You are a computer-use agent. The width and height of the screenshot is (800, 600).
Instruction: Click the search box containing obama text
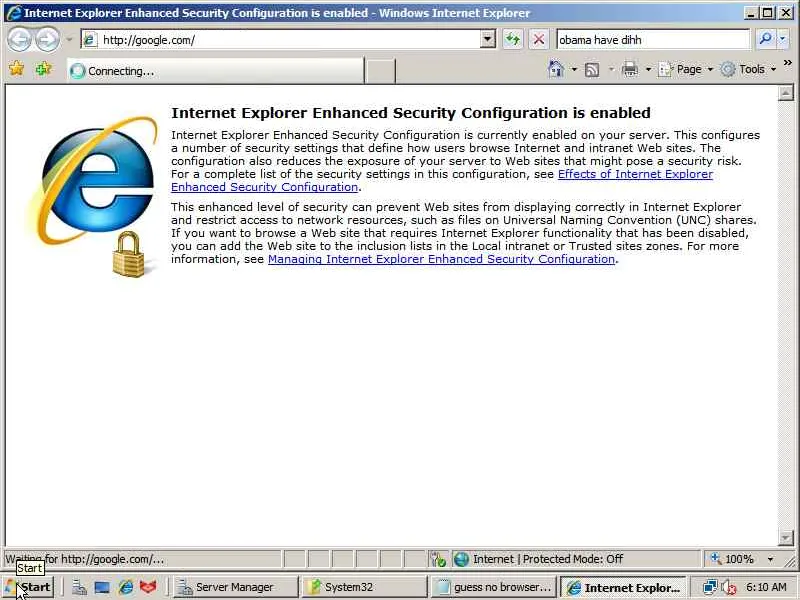[x=653, y=40]
